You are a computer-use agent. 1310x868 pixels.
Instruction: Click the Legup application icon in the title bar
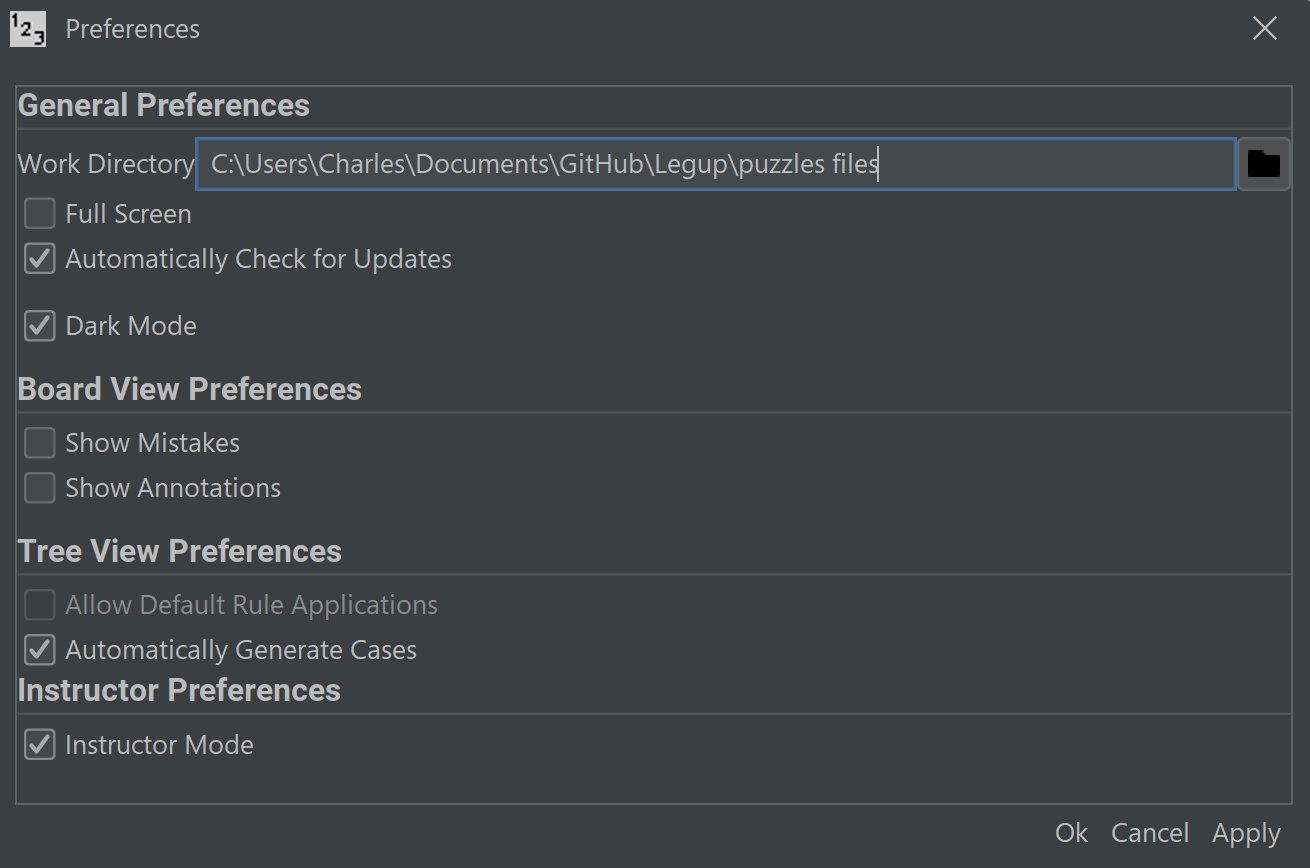(27, 28)
